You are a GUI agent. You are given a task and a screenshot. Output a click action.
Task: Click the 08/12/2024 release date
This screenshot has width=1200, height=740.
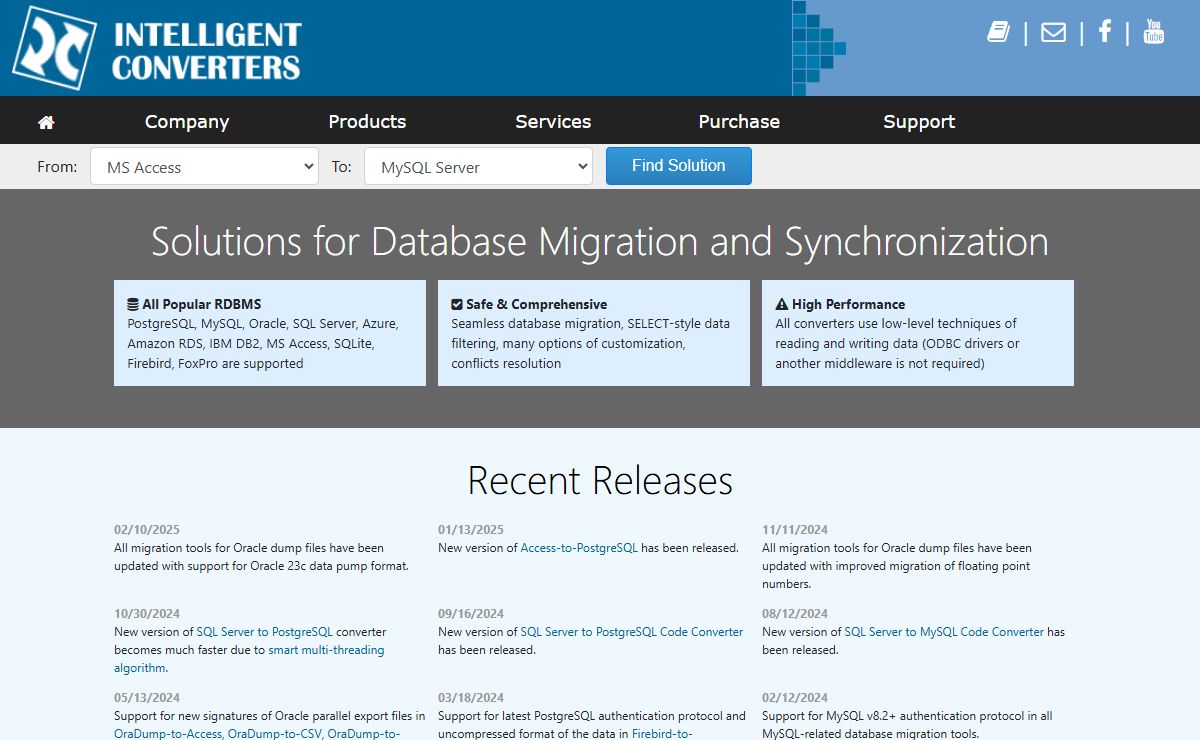pyautogui.click(x=795, y=614)
